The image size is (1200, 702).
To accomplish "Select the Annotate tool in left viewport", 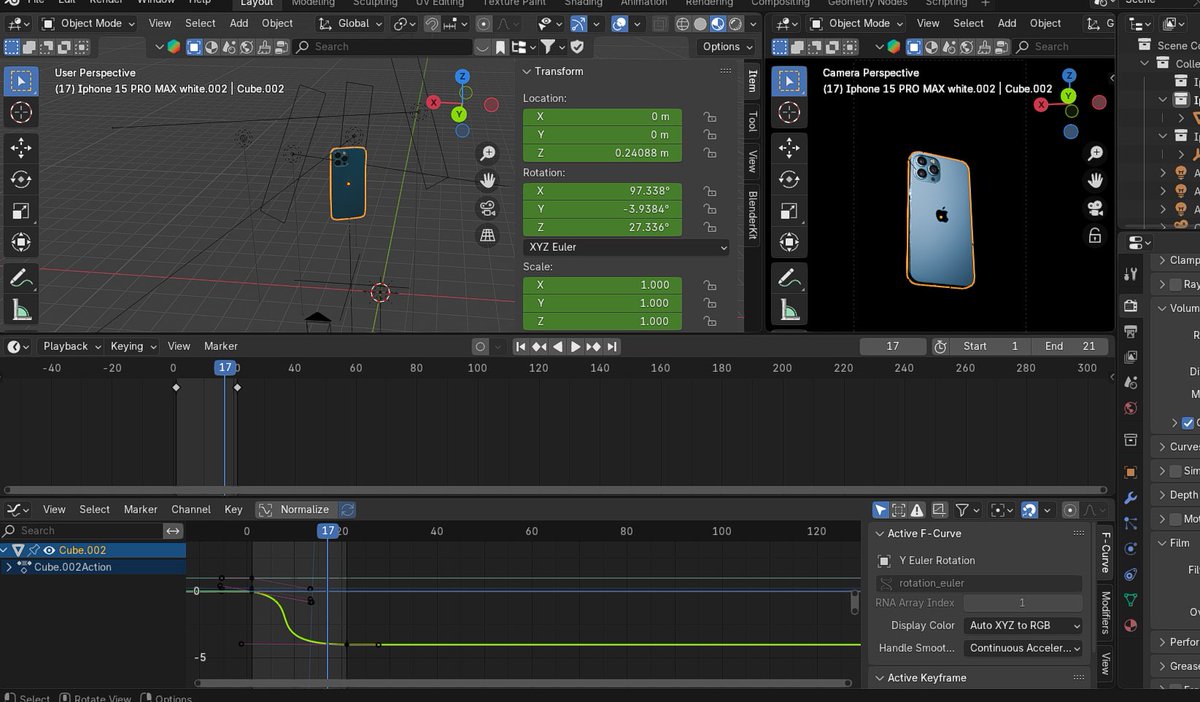I will [x=21, y=278].
